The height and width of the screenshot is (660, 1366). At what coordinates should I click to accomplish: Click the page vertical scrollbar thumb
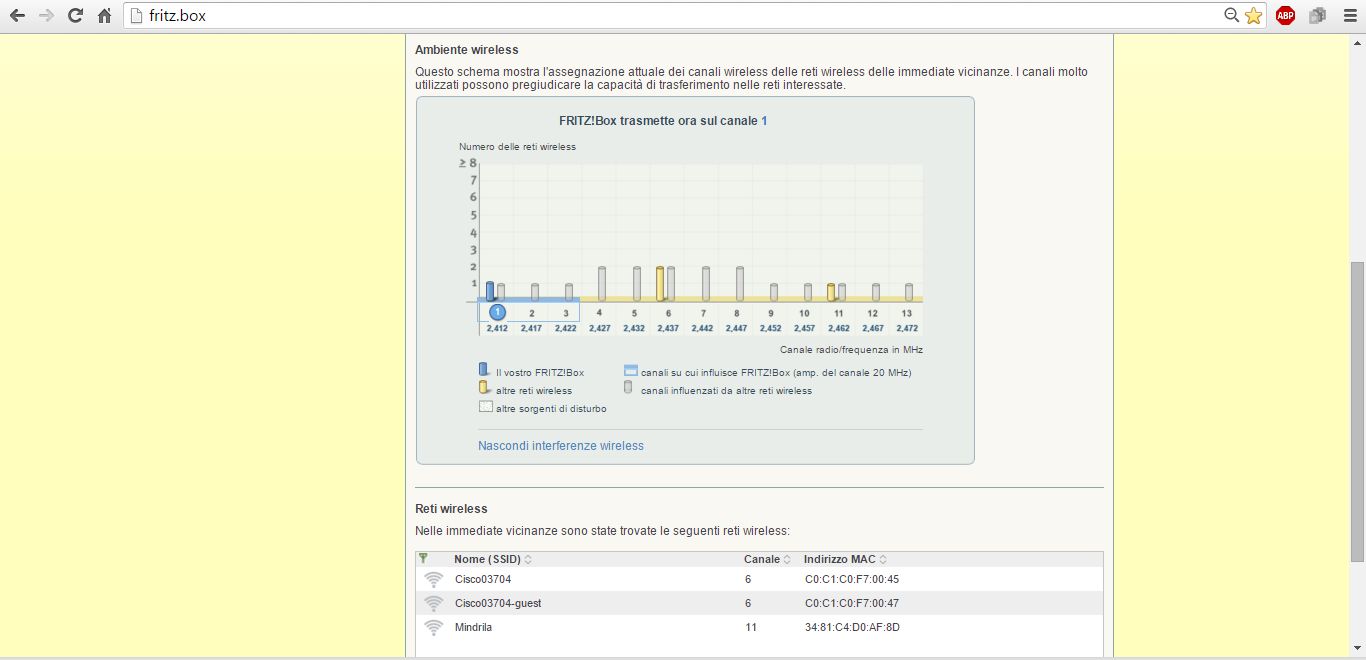1357,410
